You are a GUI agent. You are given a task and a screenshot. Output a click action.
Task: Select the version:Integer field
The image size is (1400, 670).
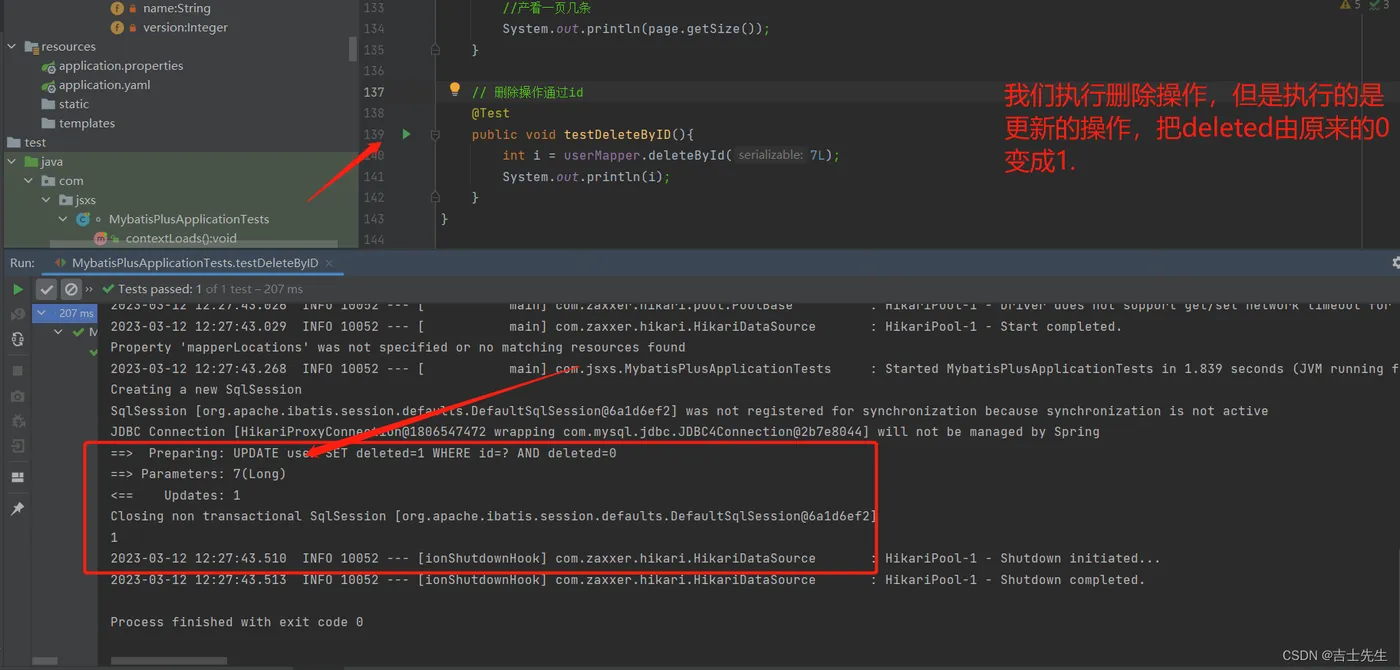pos(185,28)
